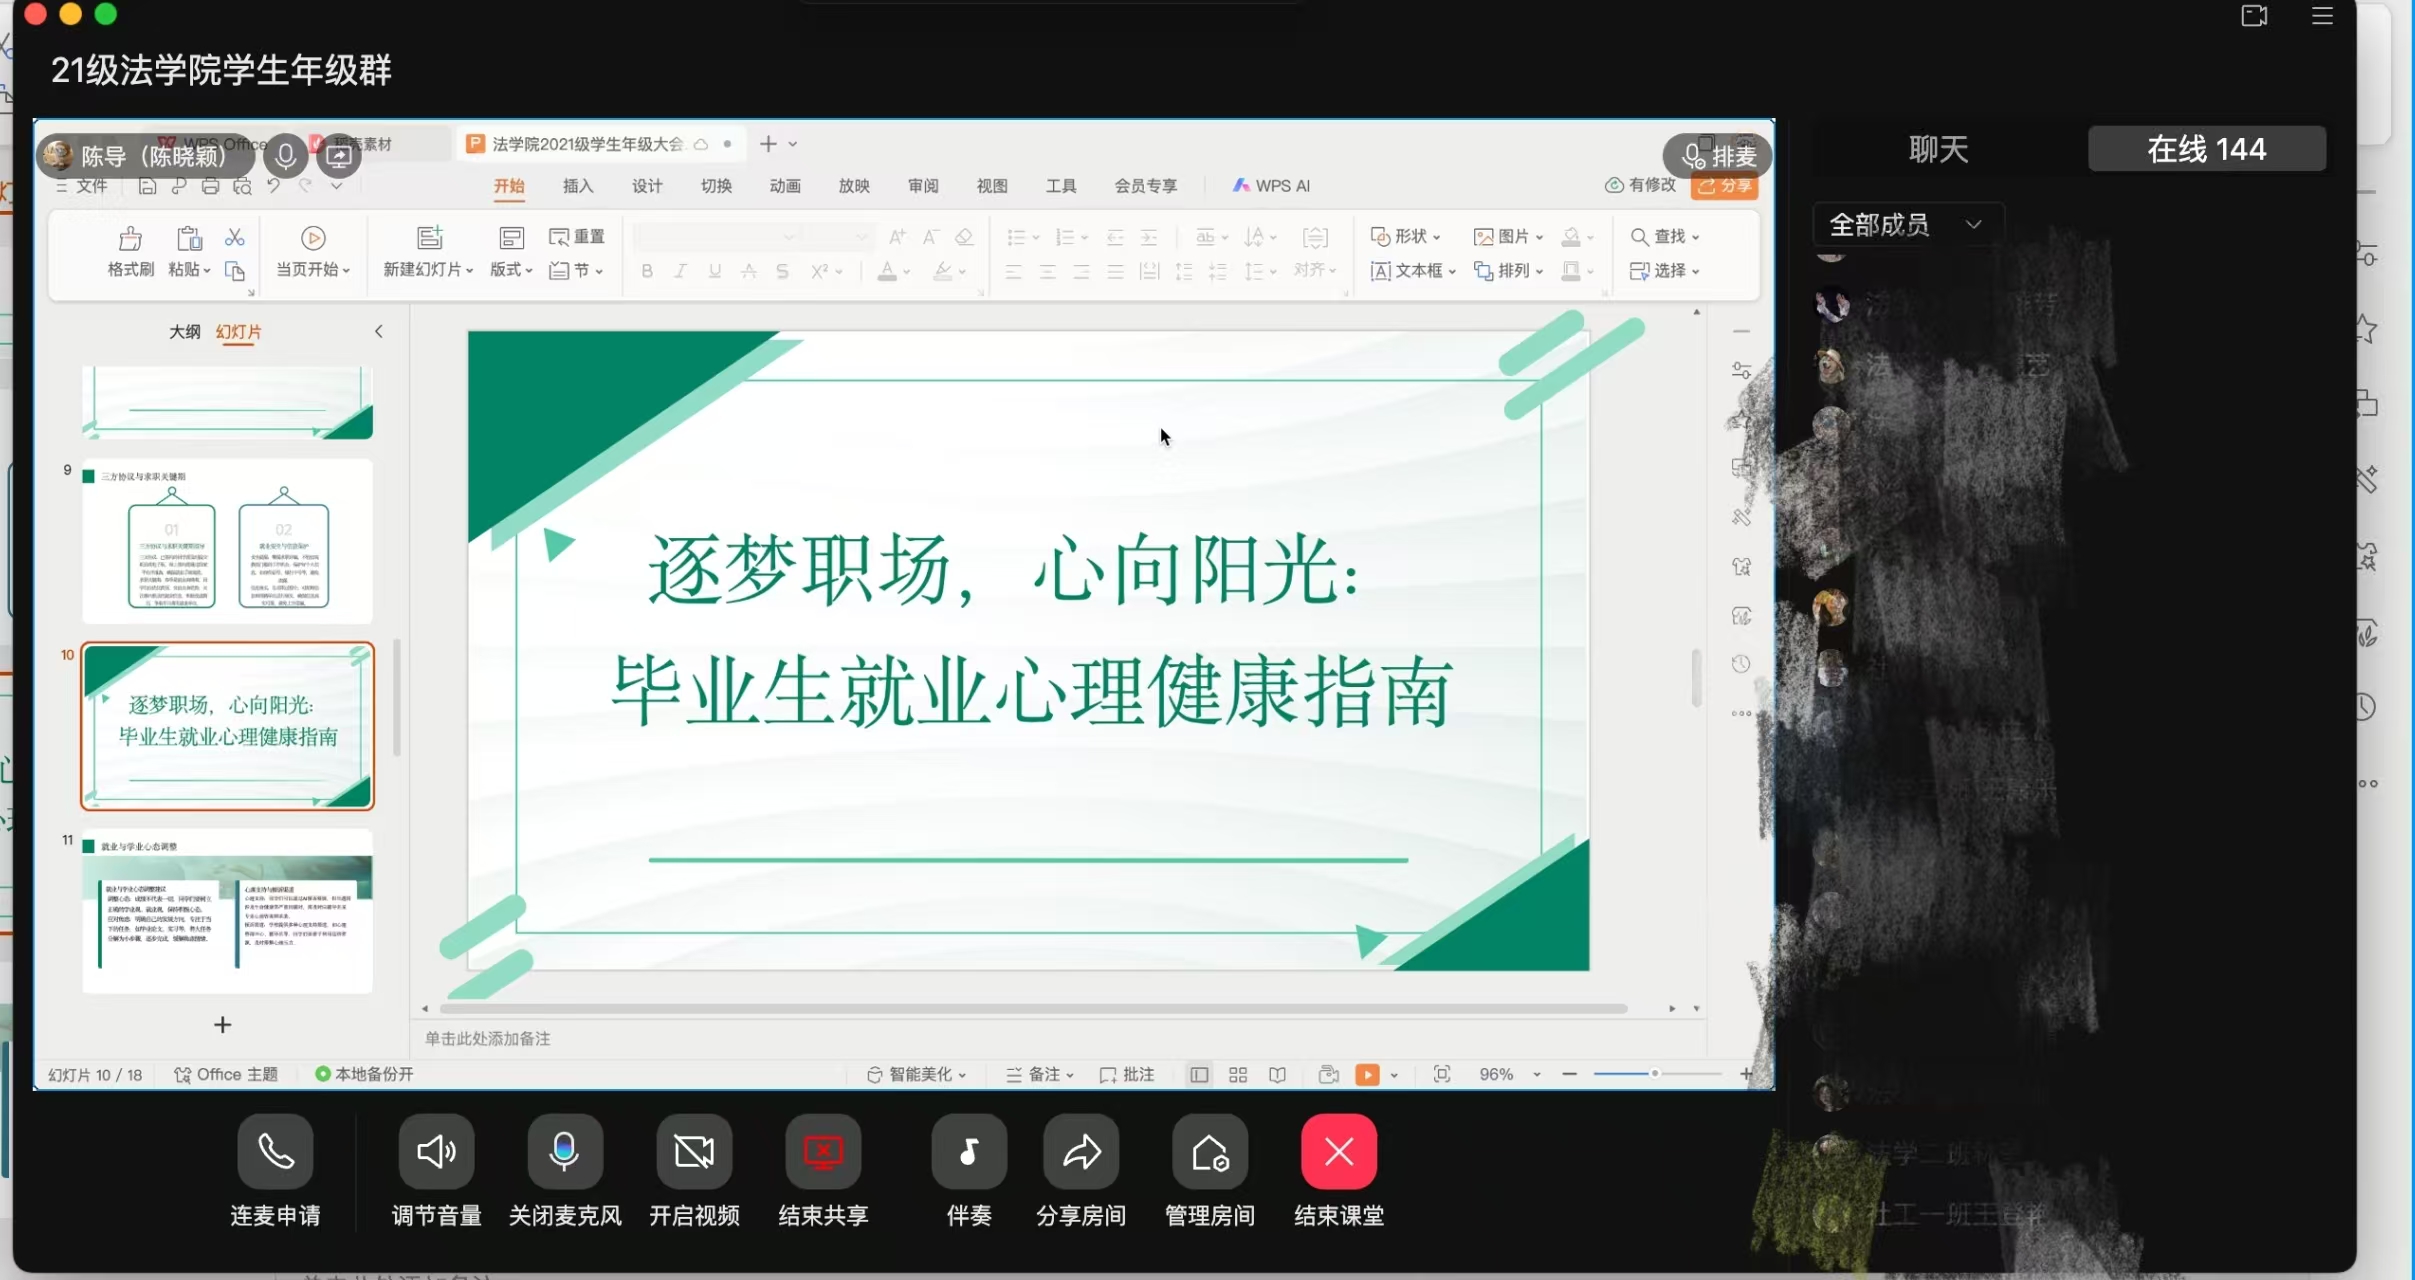Stop screen sharing with 结束共享
2415x1280 pixels.
coord(823,1152)
